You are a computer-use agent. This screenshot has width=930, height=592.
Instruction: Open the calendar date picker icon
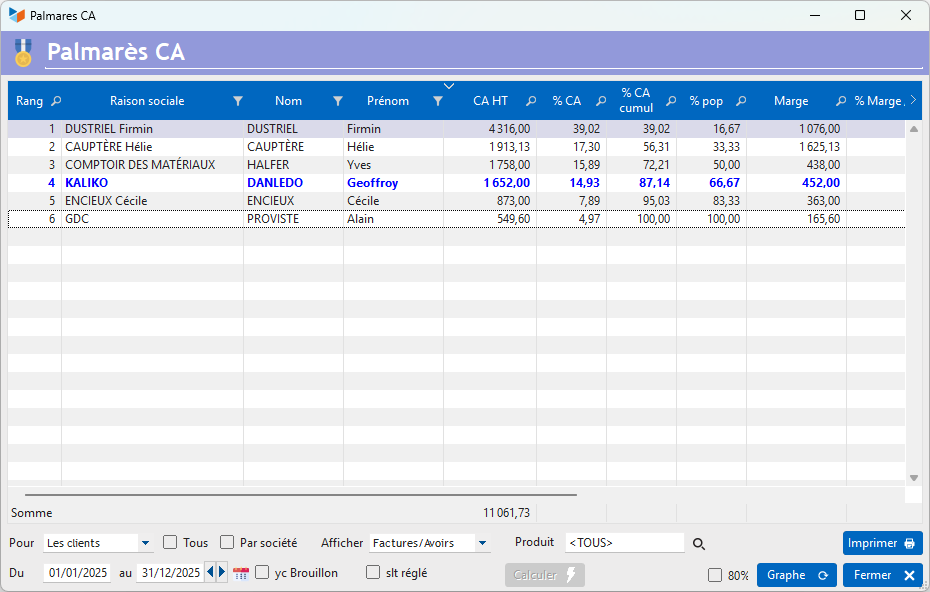tap(241, 573)
